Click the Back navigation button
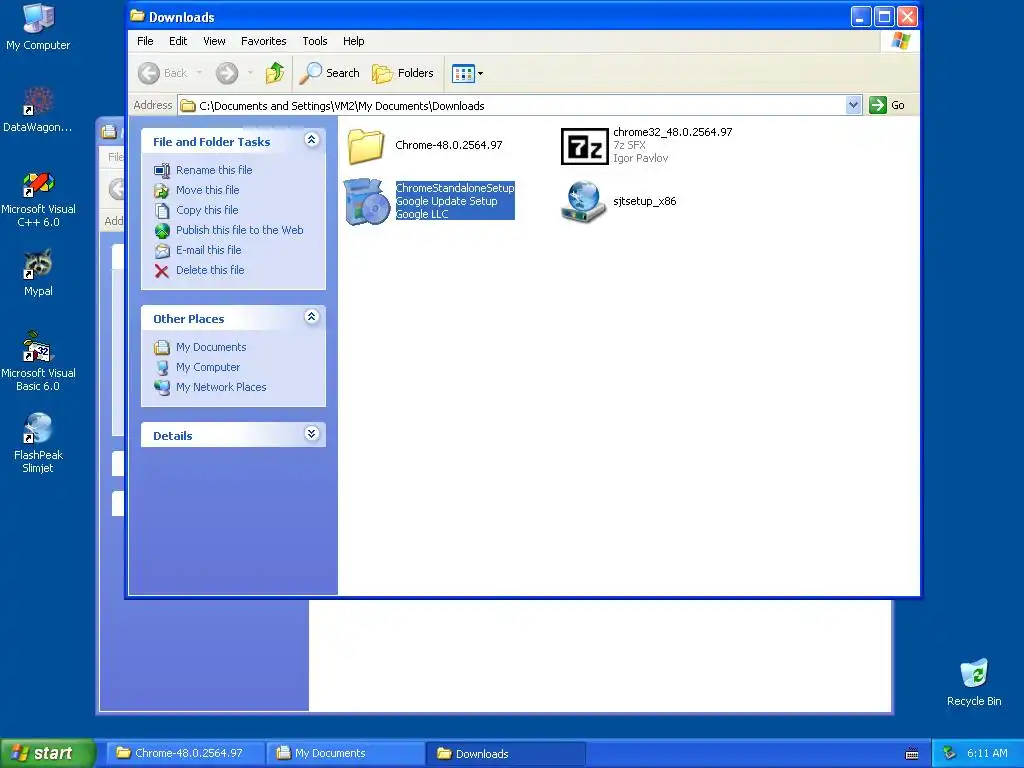1024x768 pixels. 163,73
